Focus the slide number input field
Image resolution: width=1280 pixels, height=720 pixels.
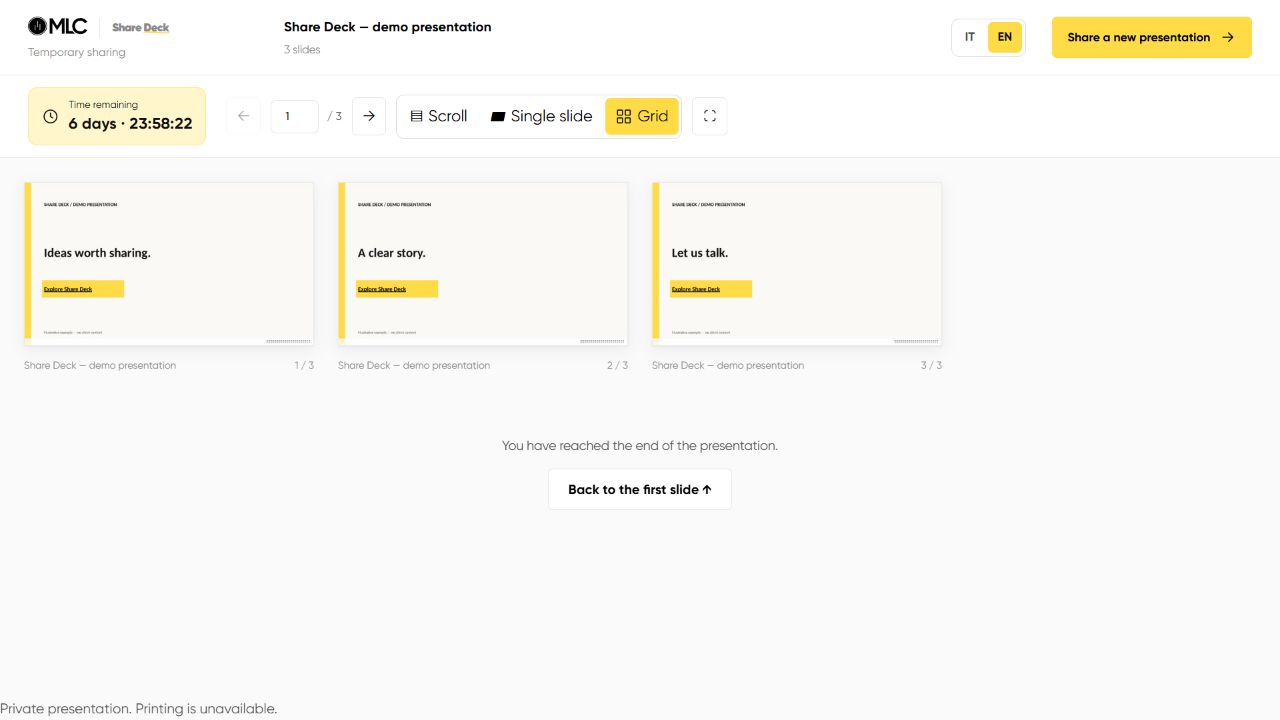click(x=295, y=116)
